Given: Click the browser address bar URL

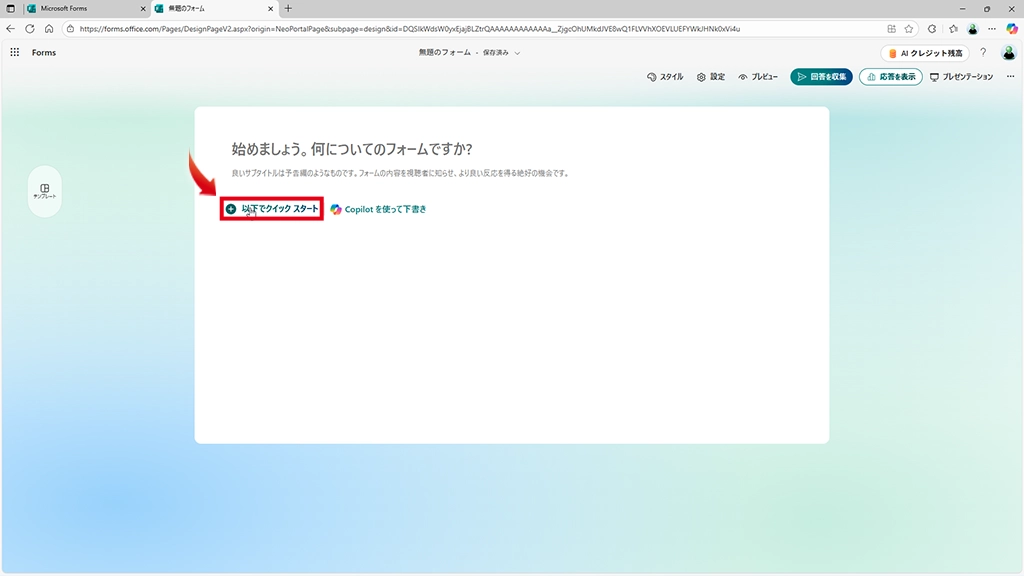Looking at the screenshot, I should pos(450,29).
